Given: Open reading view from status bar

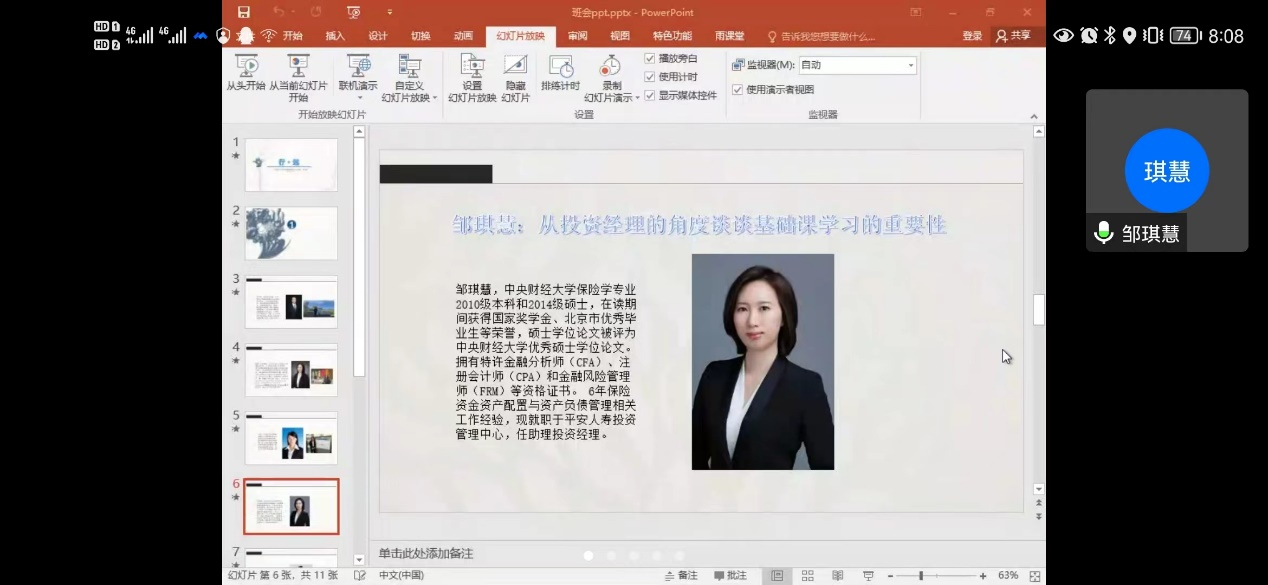Looking at the screenshot, I should tap(837, 576).
